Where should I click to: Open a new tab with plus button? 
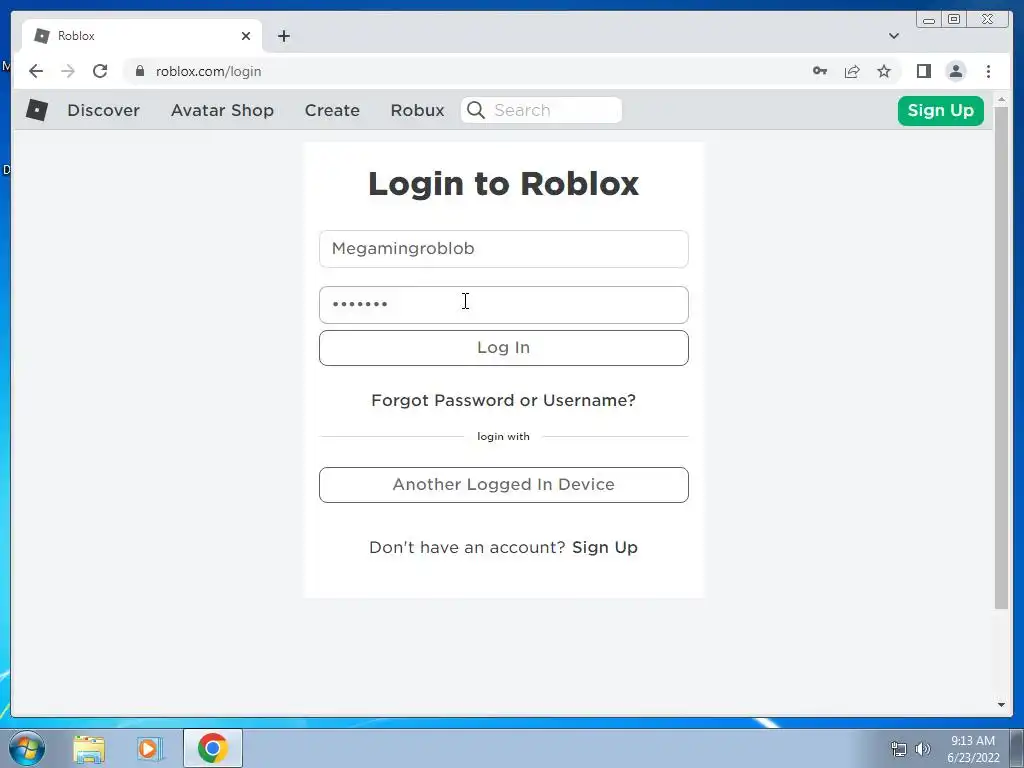pos(283,36)
